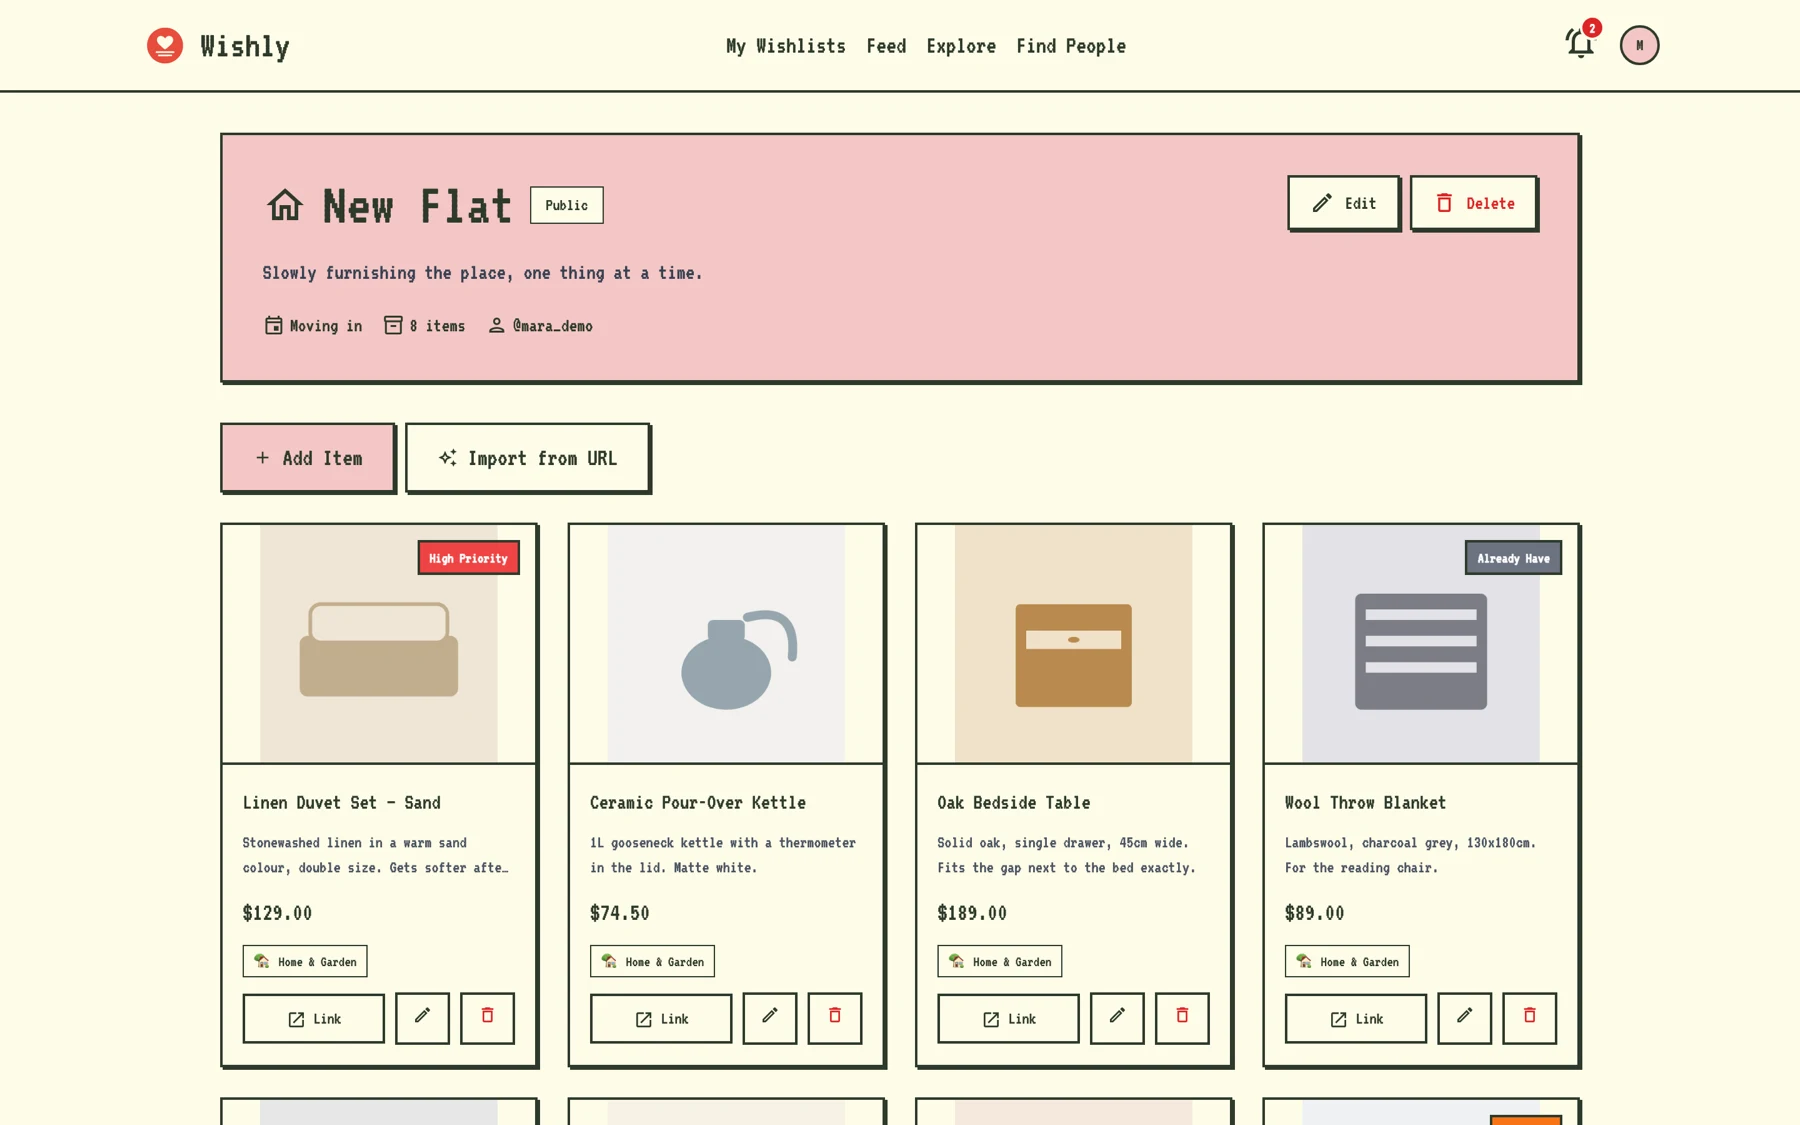Click the title Wool Throw Blanket
This screenshot has height=1125, width=1800.
pyautogui.click(x=1365, y=802)
